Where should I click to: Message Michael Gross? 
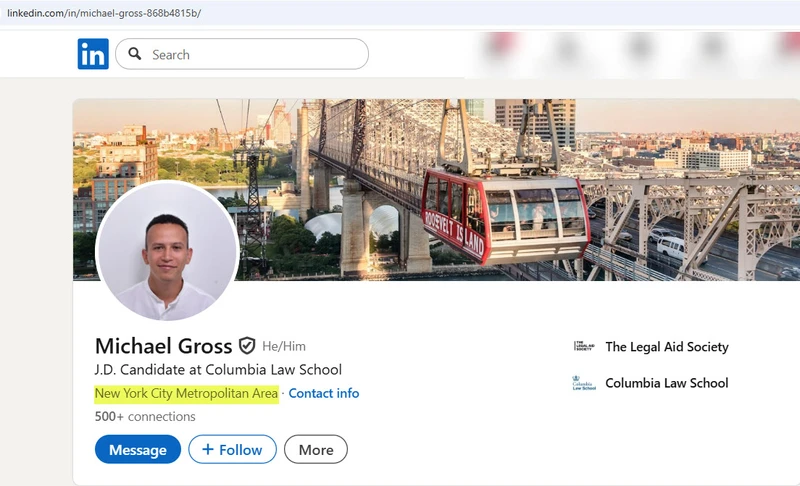point(138,450)
